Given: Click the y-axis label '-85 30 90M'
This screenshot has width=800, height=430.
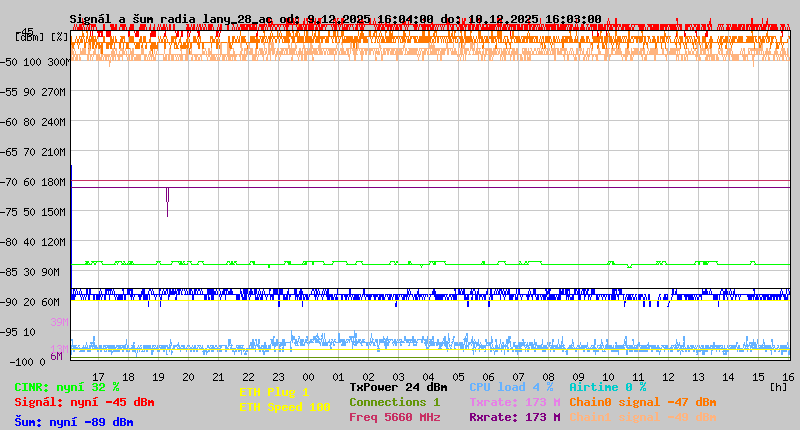Looking at the screenshot, I should (x=30, y=272).
